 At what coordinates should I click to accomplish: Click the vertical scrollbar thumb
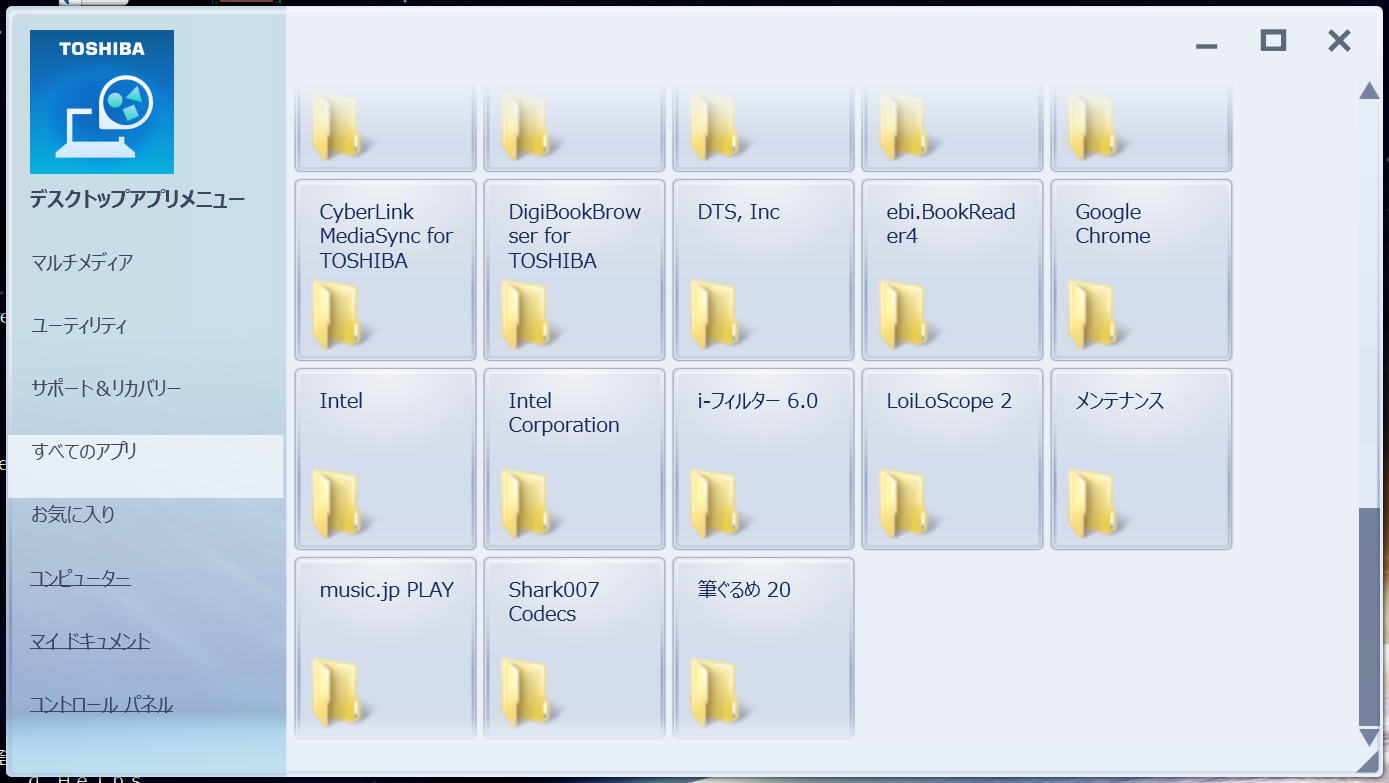(1369, 617)
